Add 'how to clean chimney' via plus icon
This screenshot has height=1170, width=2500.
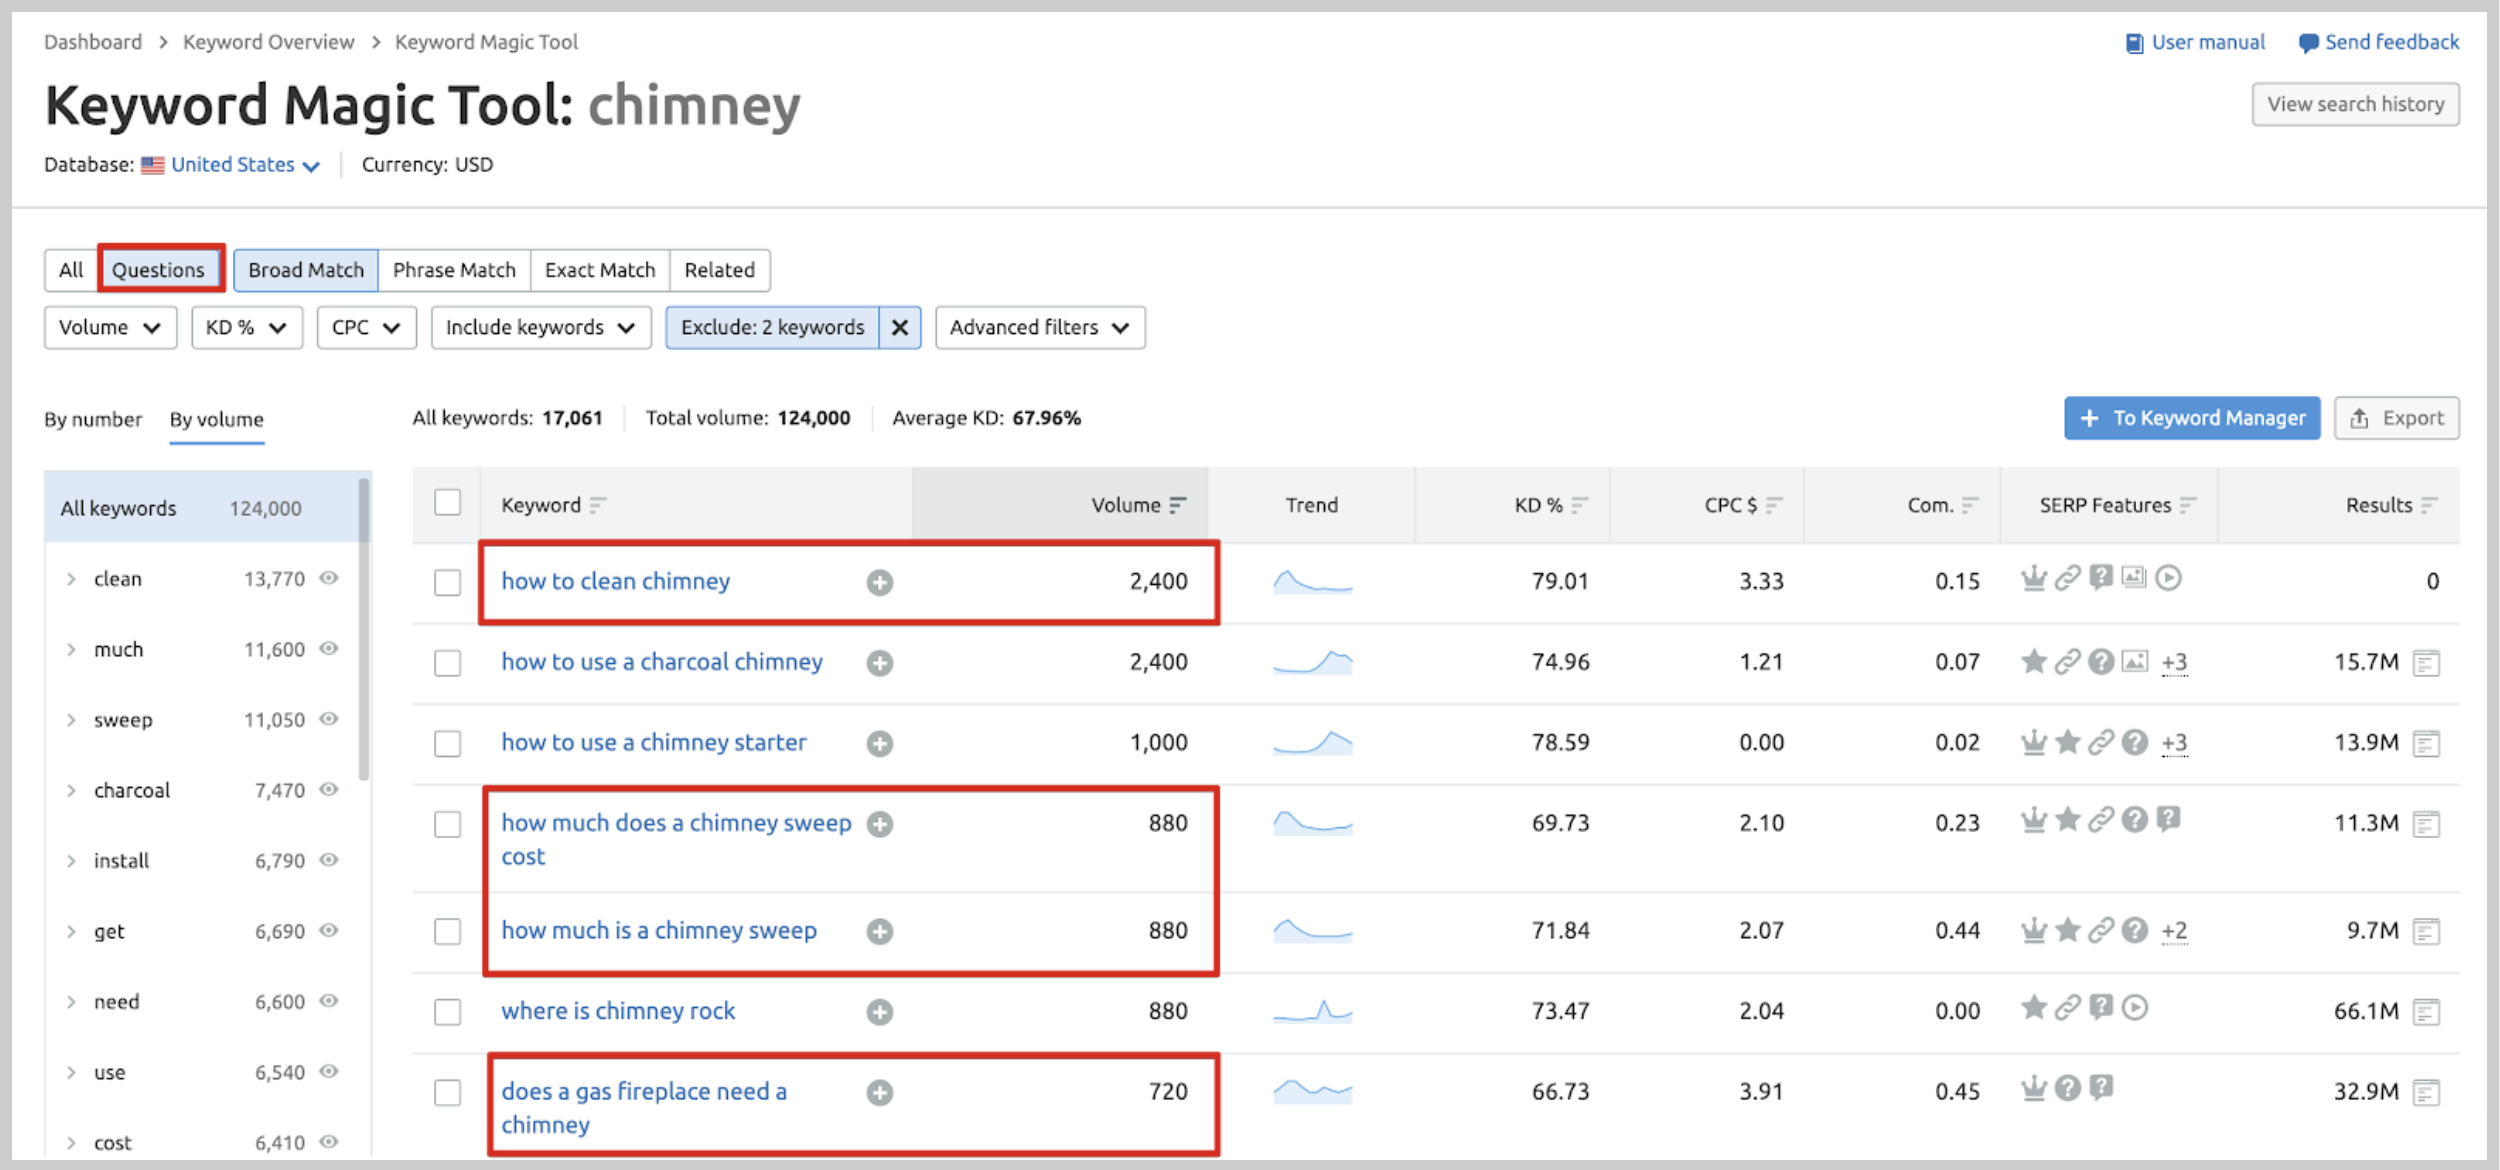click(x=880, y=582)
